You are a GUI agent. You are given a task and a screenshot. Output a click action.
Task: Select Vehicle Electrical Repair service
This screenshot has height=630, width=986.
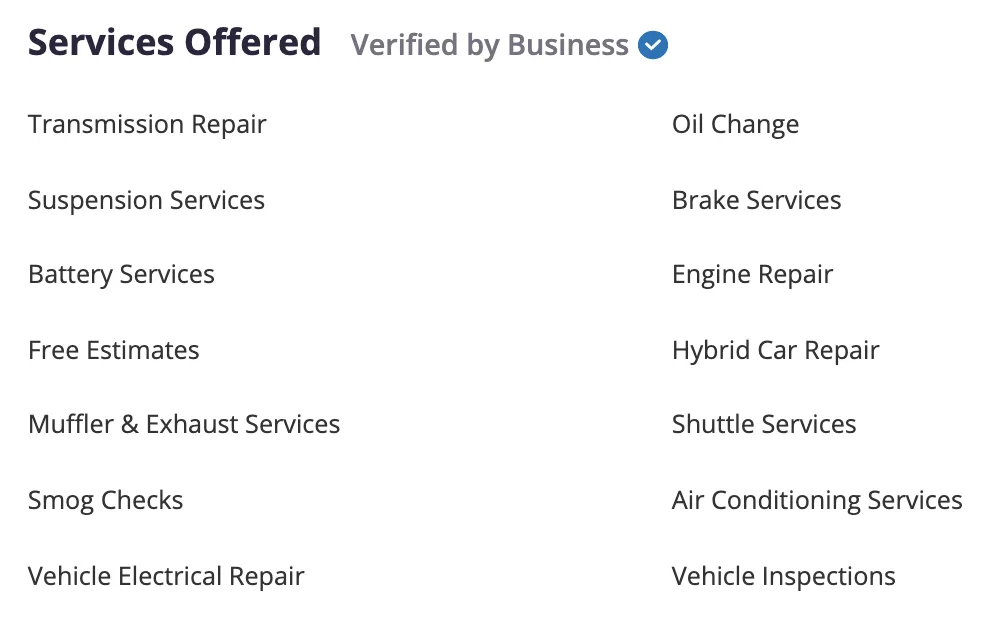[167, 577]
